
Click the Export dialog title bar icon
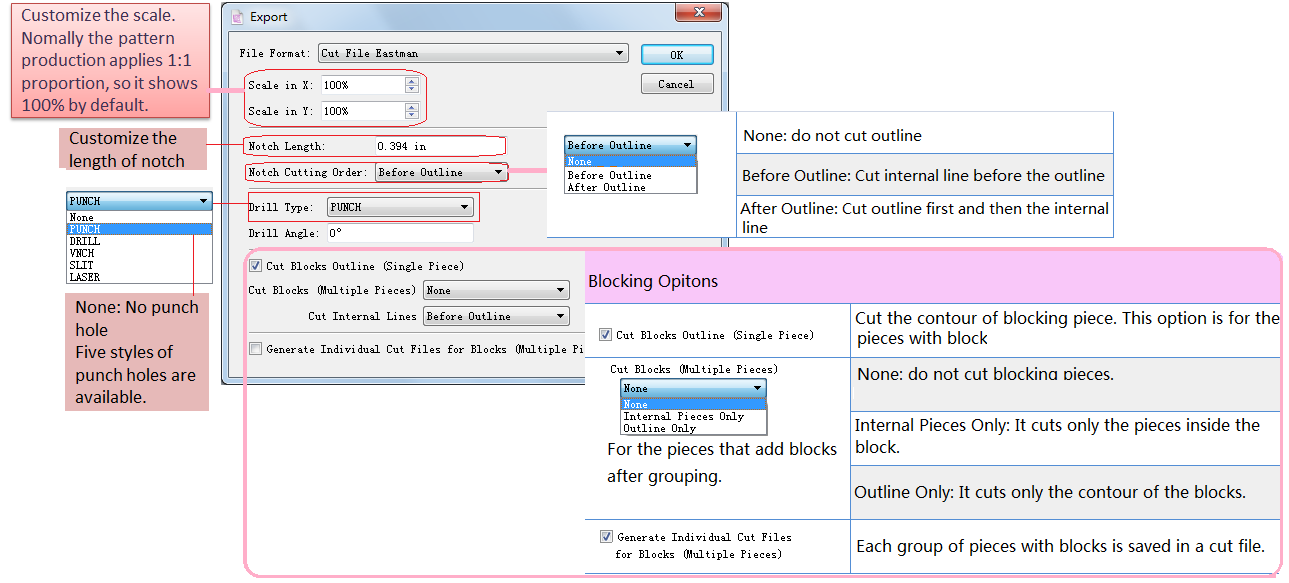pyautogui.click(x=237, y=17)
